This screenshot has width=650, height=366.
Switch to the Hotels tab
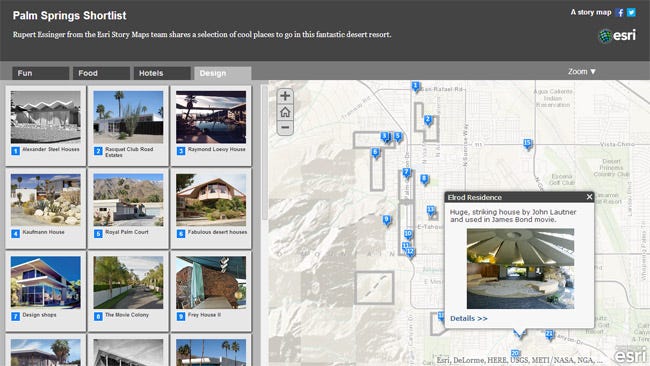(162, 73)
